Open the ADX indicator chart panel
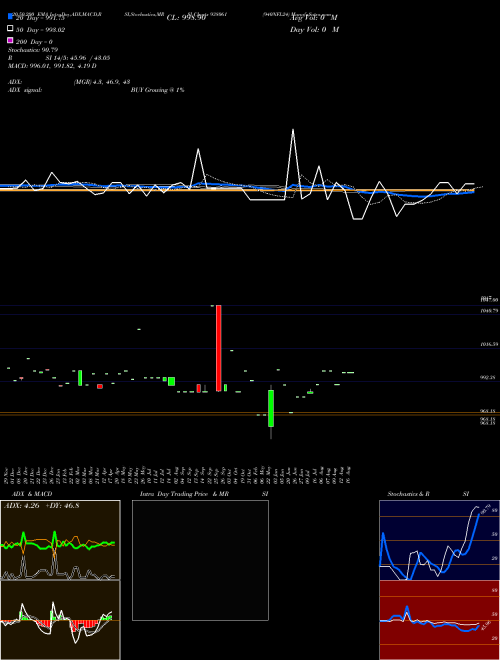Viewport: 500px width, 660px height. pyautogui.click(x=60, y=540)
